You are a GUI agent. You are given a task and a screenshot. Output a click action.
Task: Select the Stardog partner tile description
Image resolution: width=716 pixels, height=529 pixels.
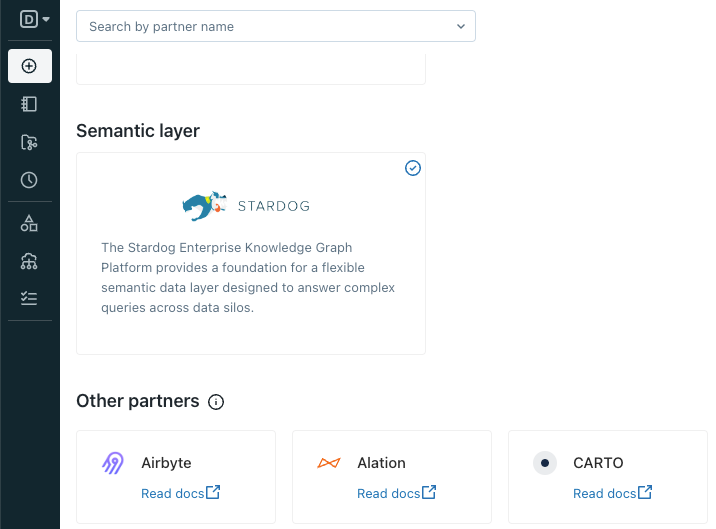(x=249, y=278)
